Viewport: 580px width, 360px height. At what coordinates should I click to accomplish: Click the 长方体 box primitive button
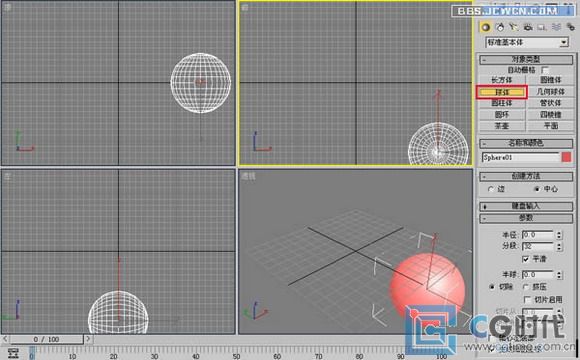click(x=502, y=80)
